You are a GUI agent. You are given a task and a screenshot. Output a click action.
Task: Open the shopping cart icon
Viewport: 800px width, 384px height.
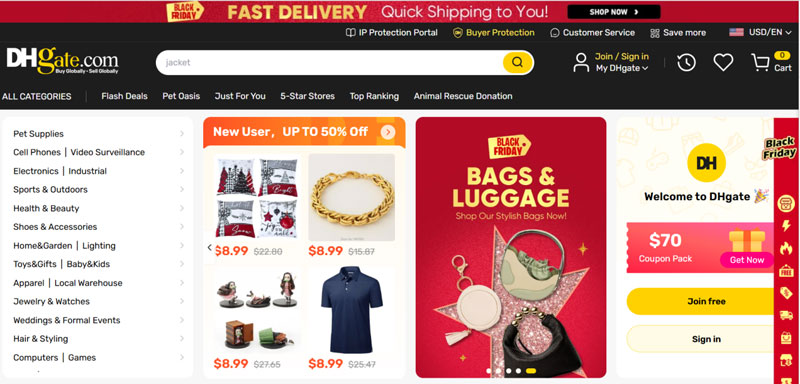(760, 62)
